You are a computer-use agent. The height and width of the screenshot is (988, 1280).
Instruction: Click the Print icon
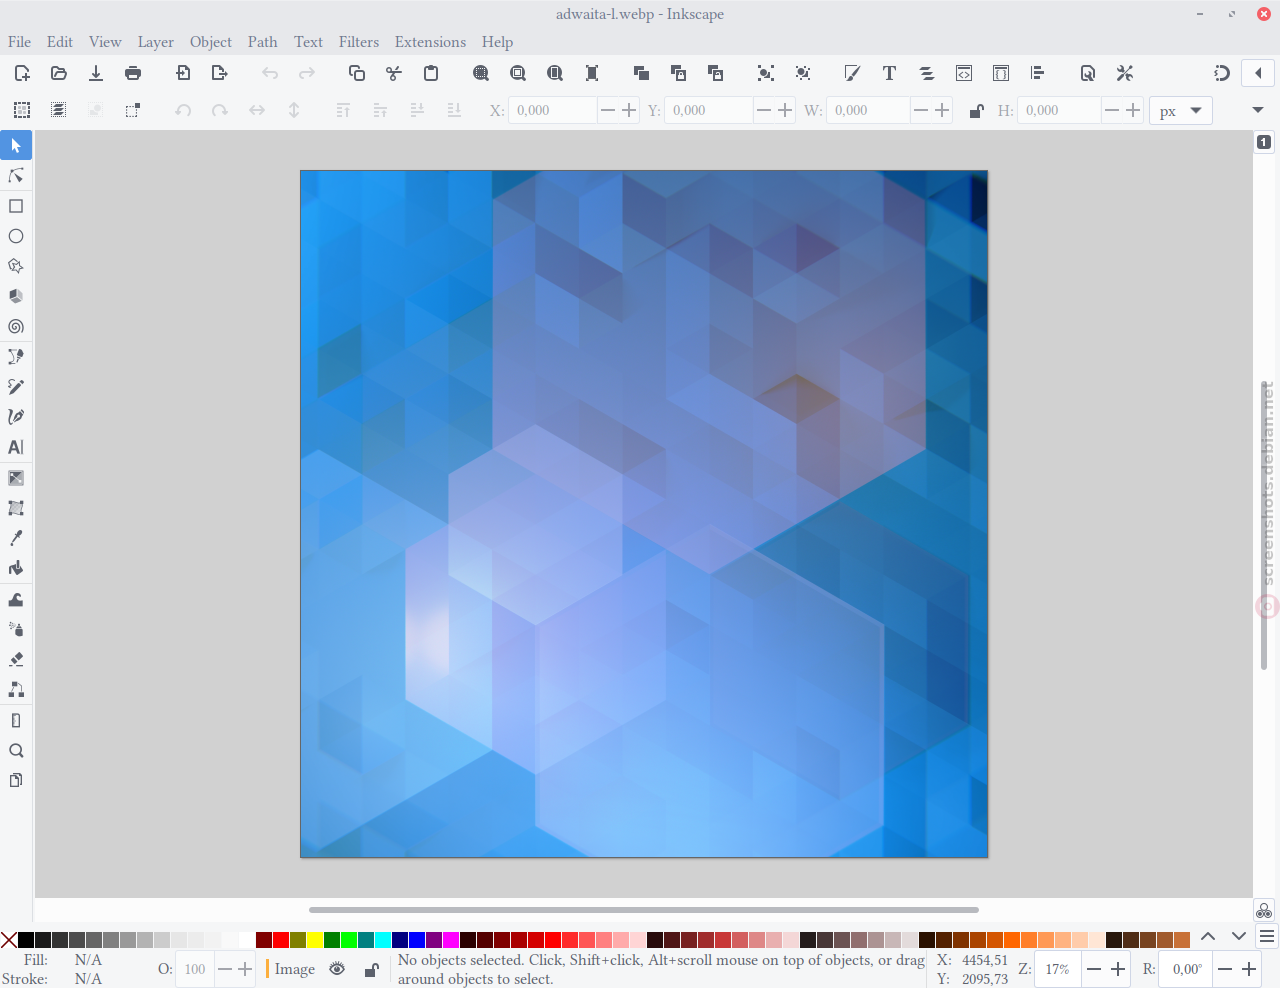(133, 73)
